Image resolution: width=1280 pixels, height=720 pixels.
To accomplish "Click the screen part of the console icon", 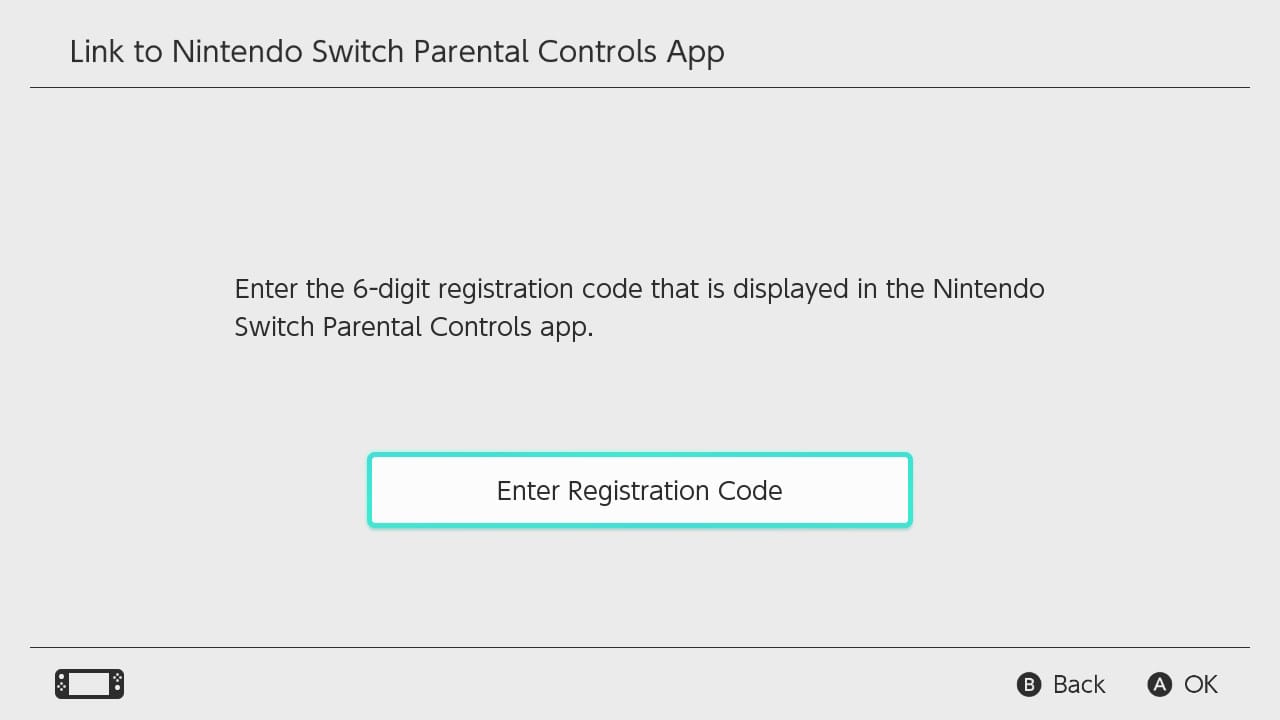I will (89, 684).
